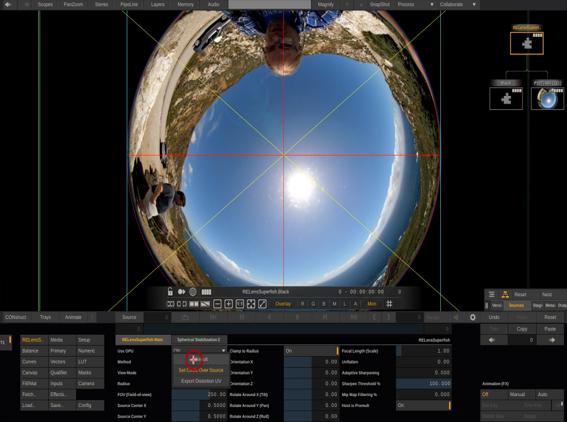The width and height of the screenshot is (567, 422).
Task: Open the Audio menu in top bar
Action: pyautogui.click(x=214, y=4)
